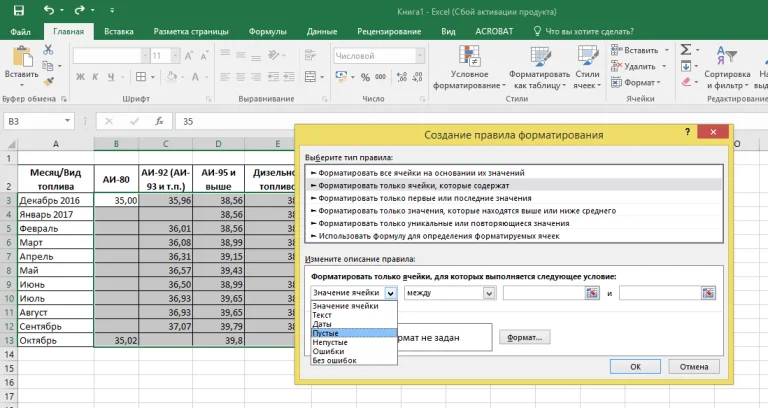Expand the Вставить cells dropdown

click(666, 50)
